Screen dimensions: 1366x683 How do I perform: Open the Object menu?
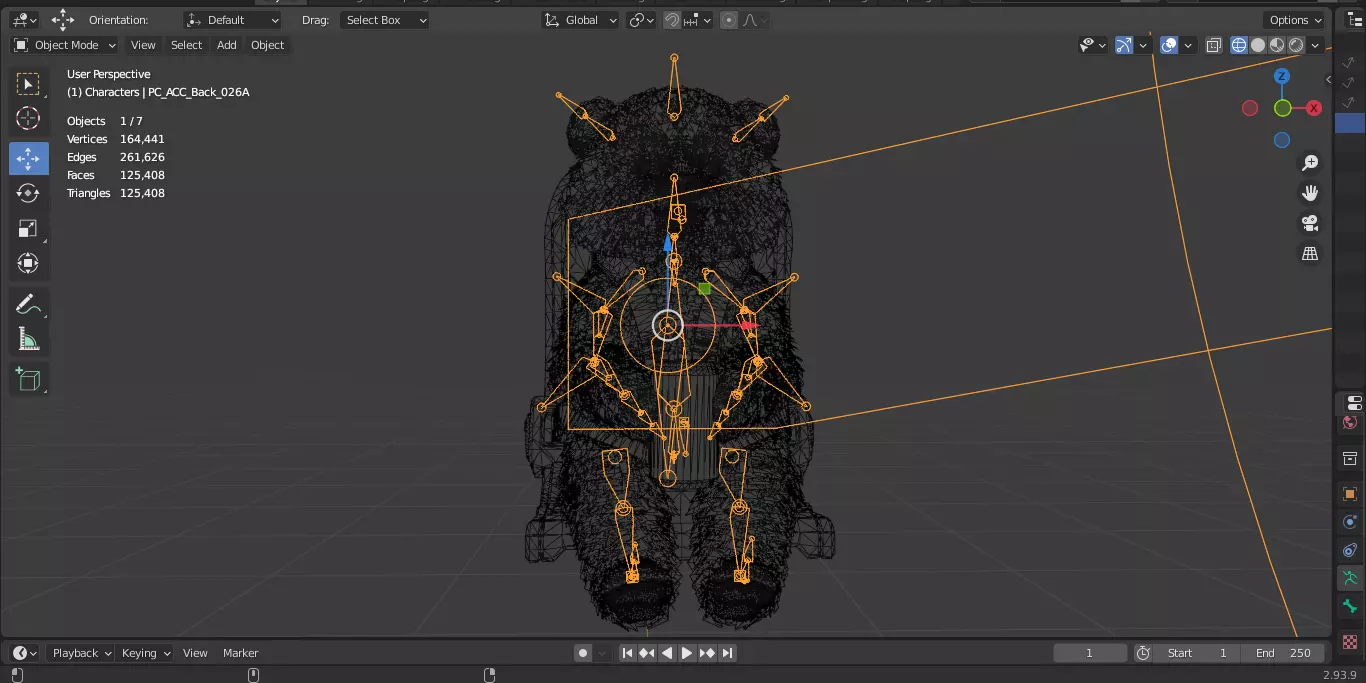pos(267,45)
